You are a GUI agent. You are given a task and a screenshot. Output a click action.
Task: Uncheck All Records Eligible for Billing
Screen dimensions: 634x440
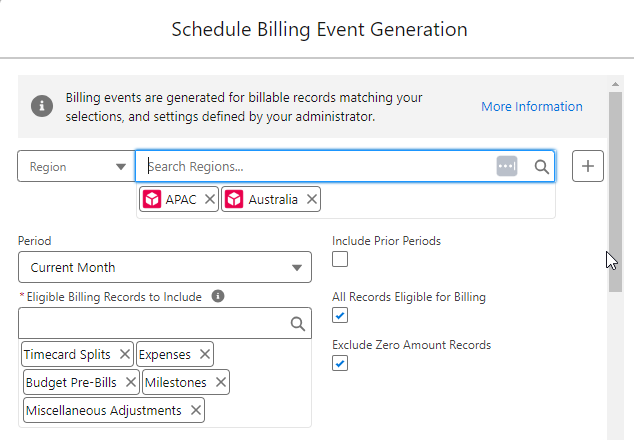(340, 316)
